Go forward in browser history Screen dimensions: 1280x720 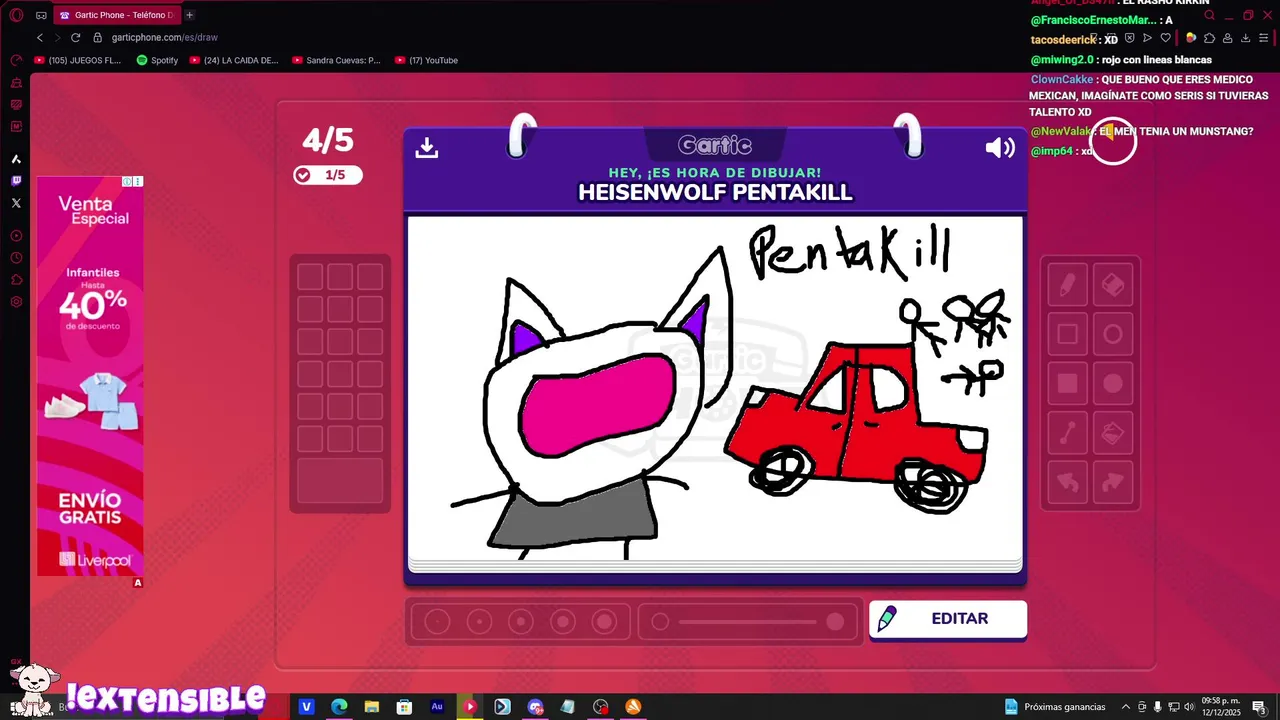point(57,37)
